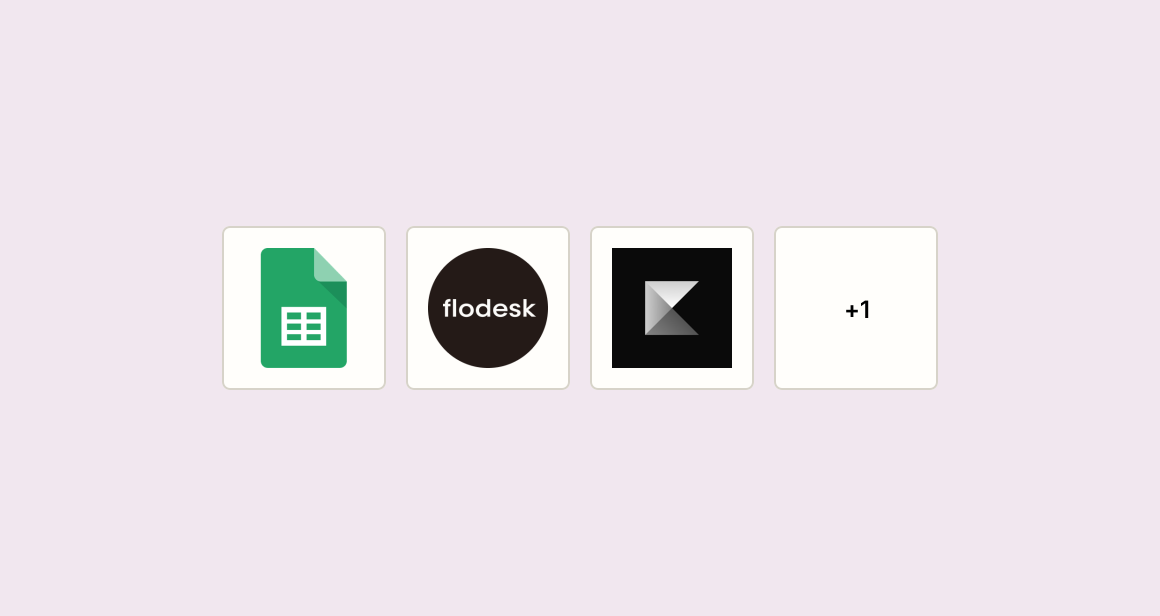Click the white spreadsheet grid on Sheets icon
The image size is (1160, 616).
303,326
